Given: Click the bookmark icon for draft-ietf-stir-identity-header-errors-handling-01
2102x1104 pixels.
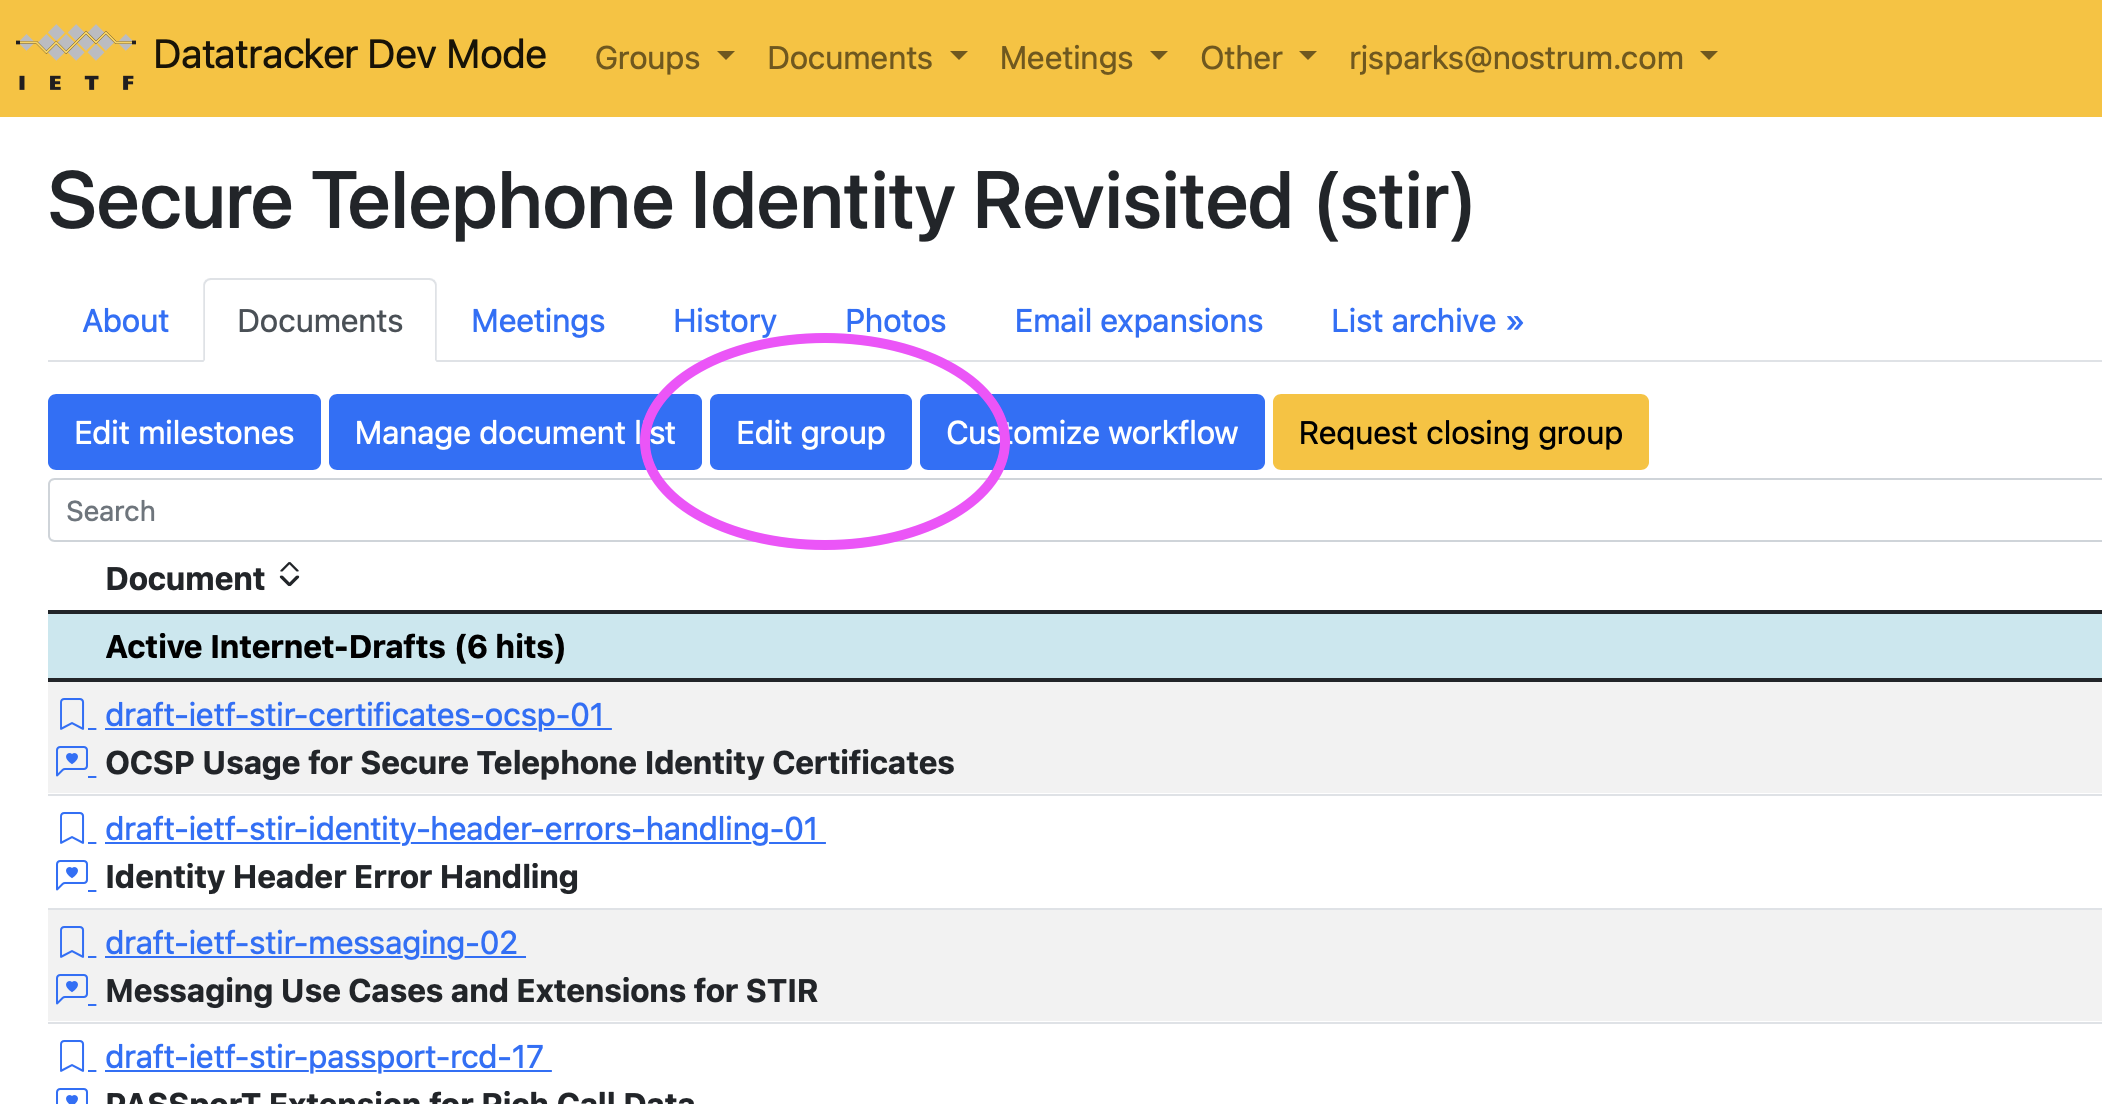Looking at the screenshot, I should 72,828.
